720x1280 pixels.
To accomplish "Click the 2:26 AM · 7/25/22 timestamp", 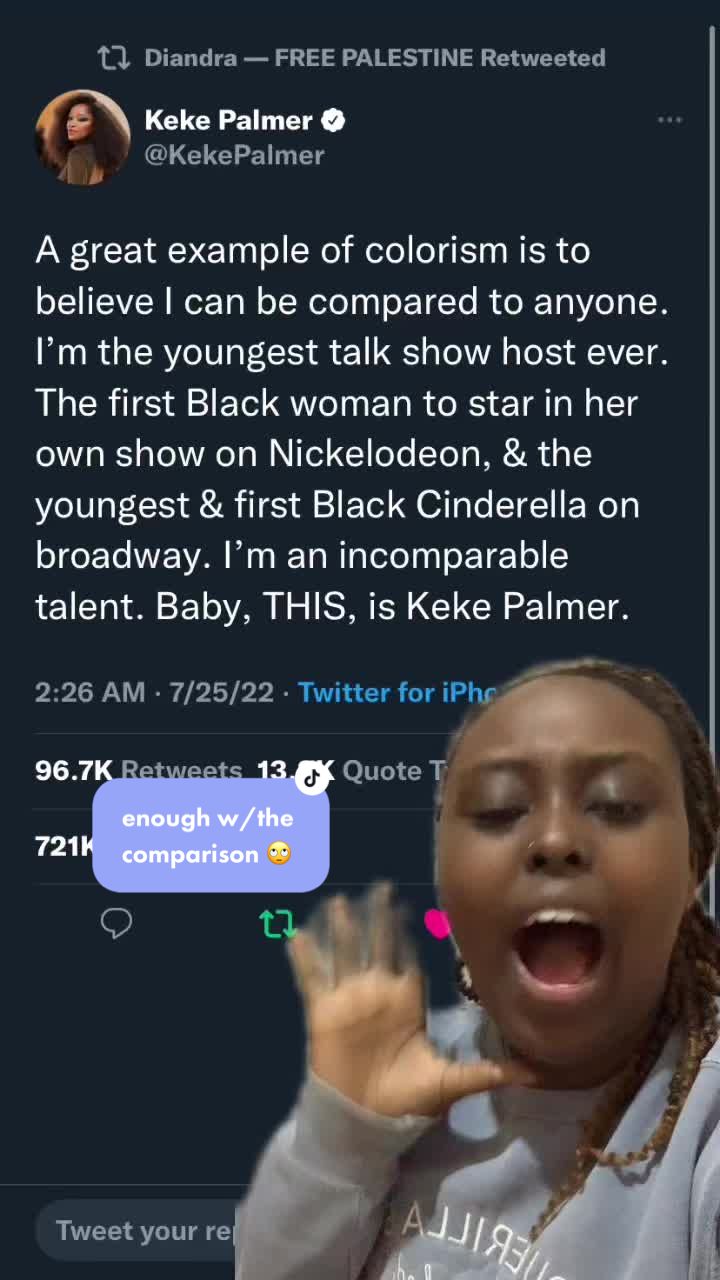I will (154, 692).
